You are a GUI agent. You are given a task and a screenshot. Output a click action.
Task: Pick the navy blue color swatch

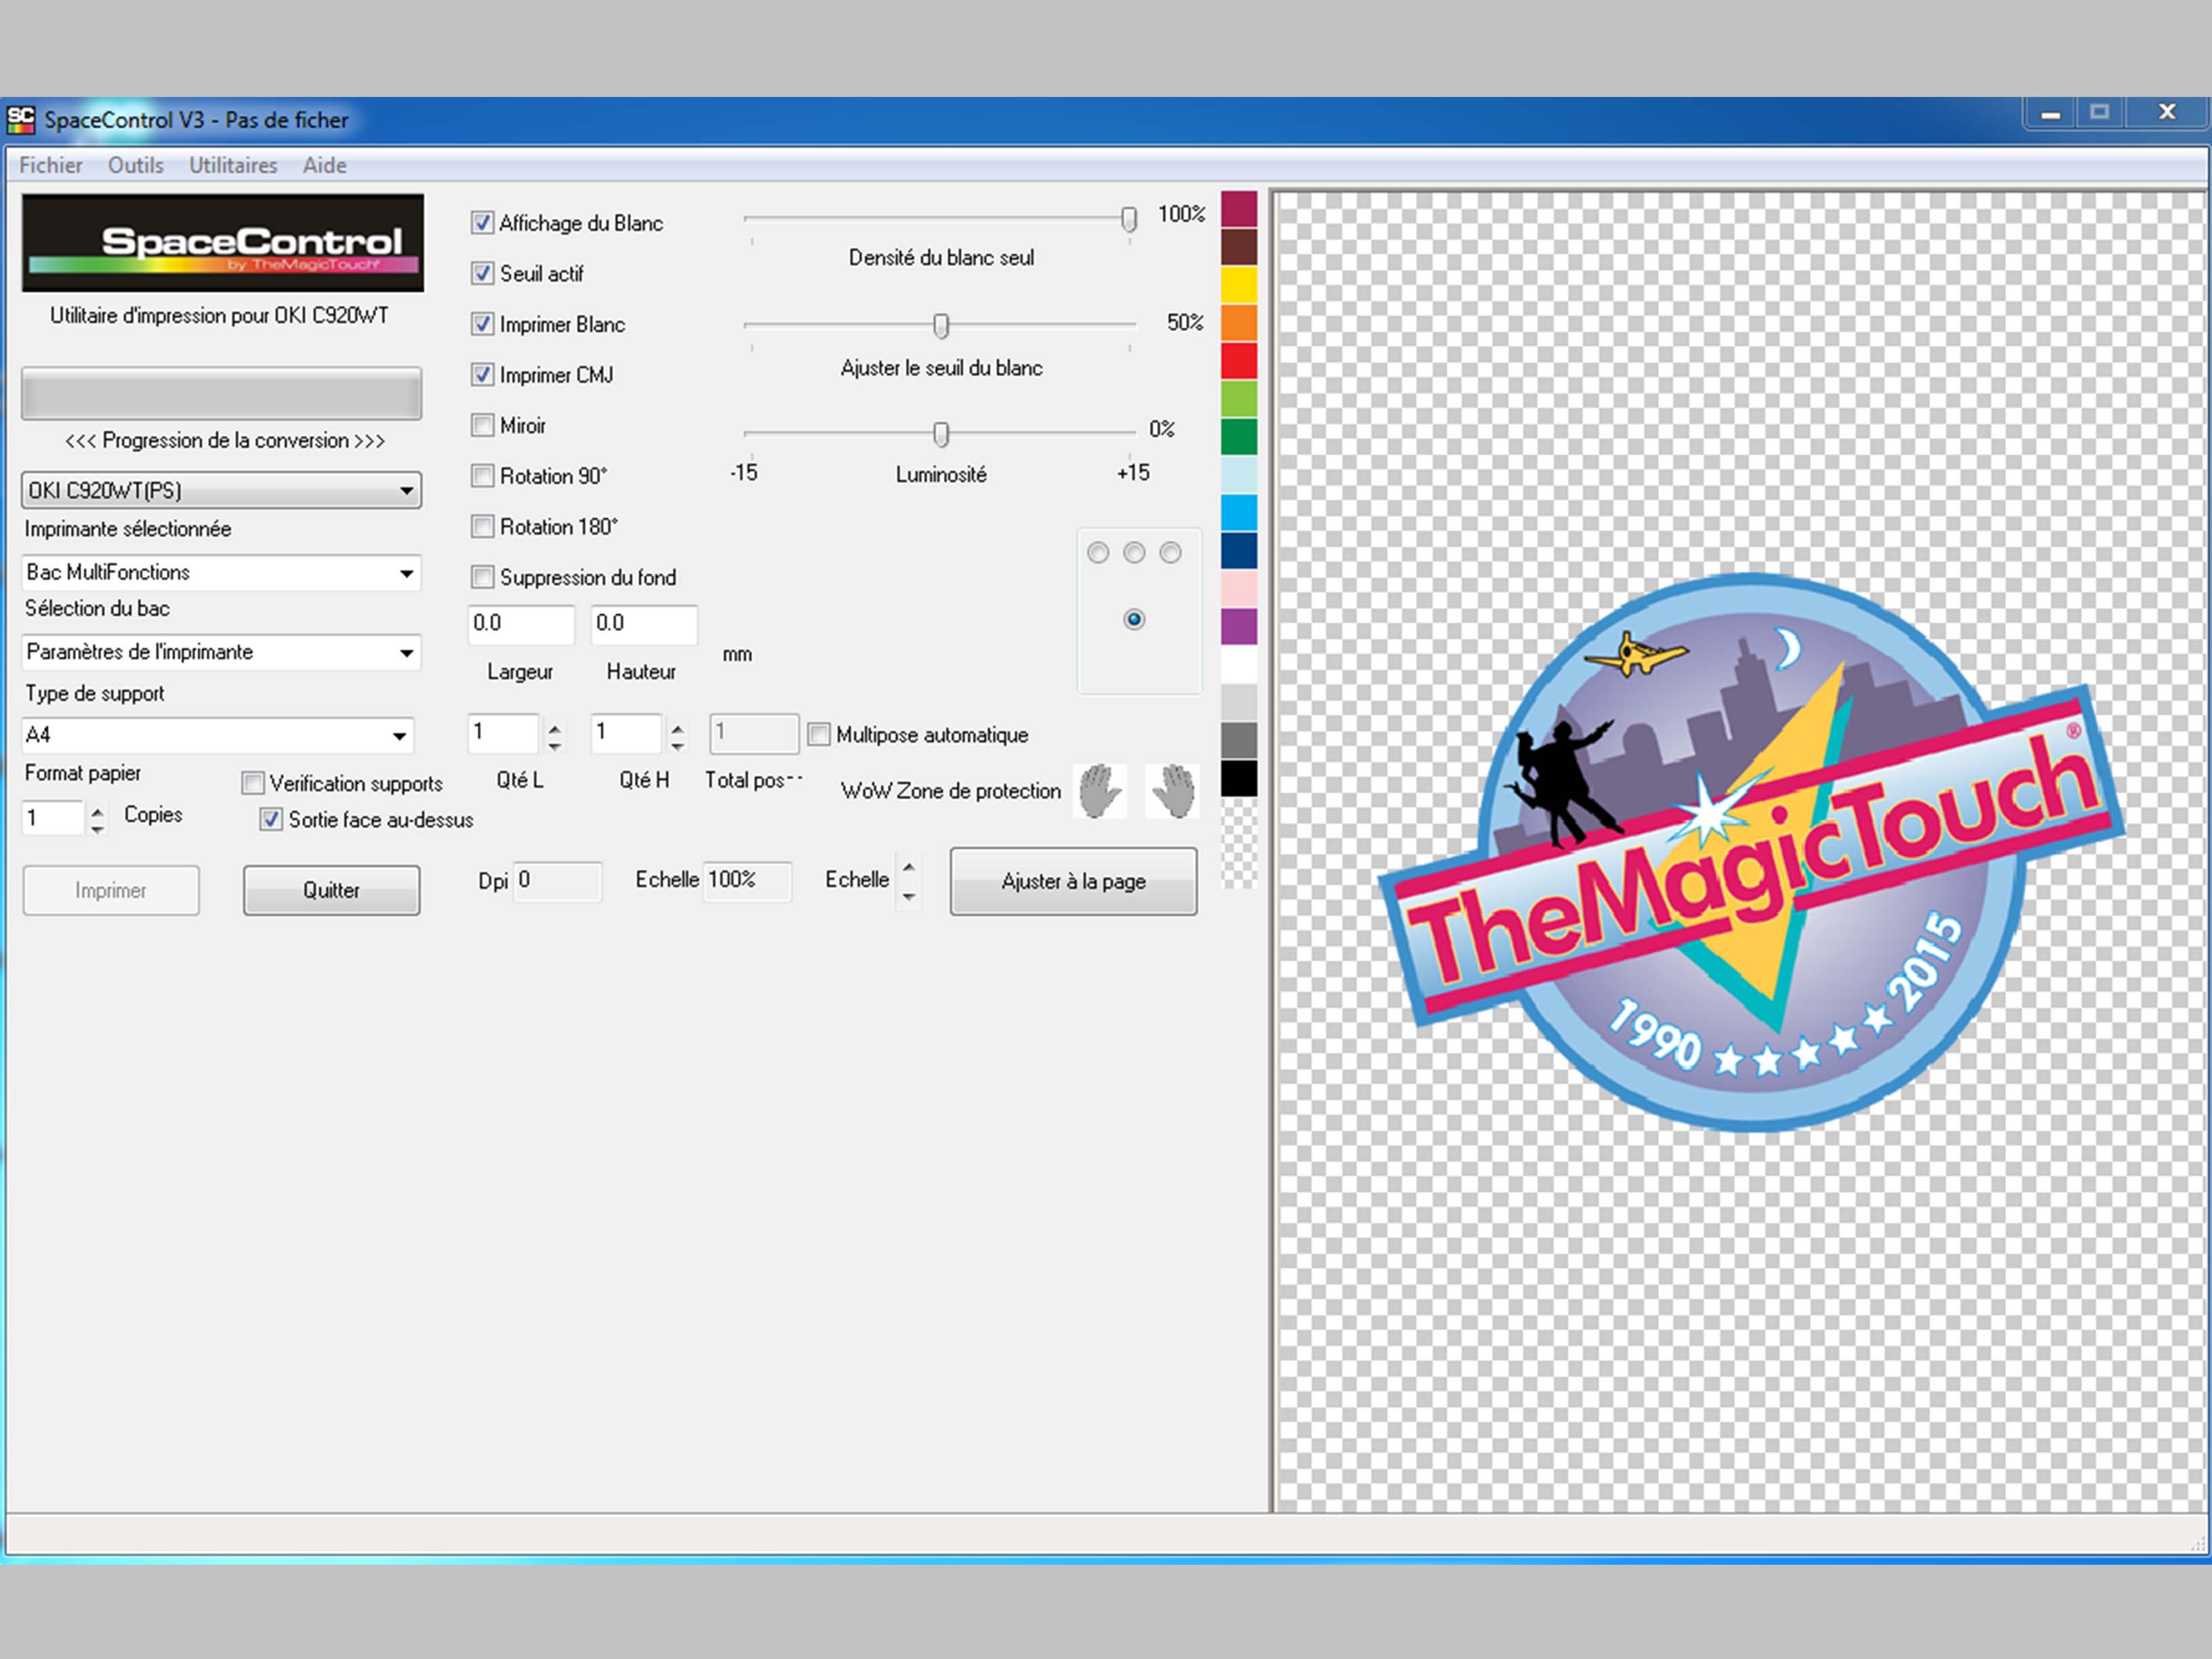click(1239, 551)
